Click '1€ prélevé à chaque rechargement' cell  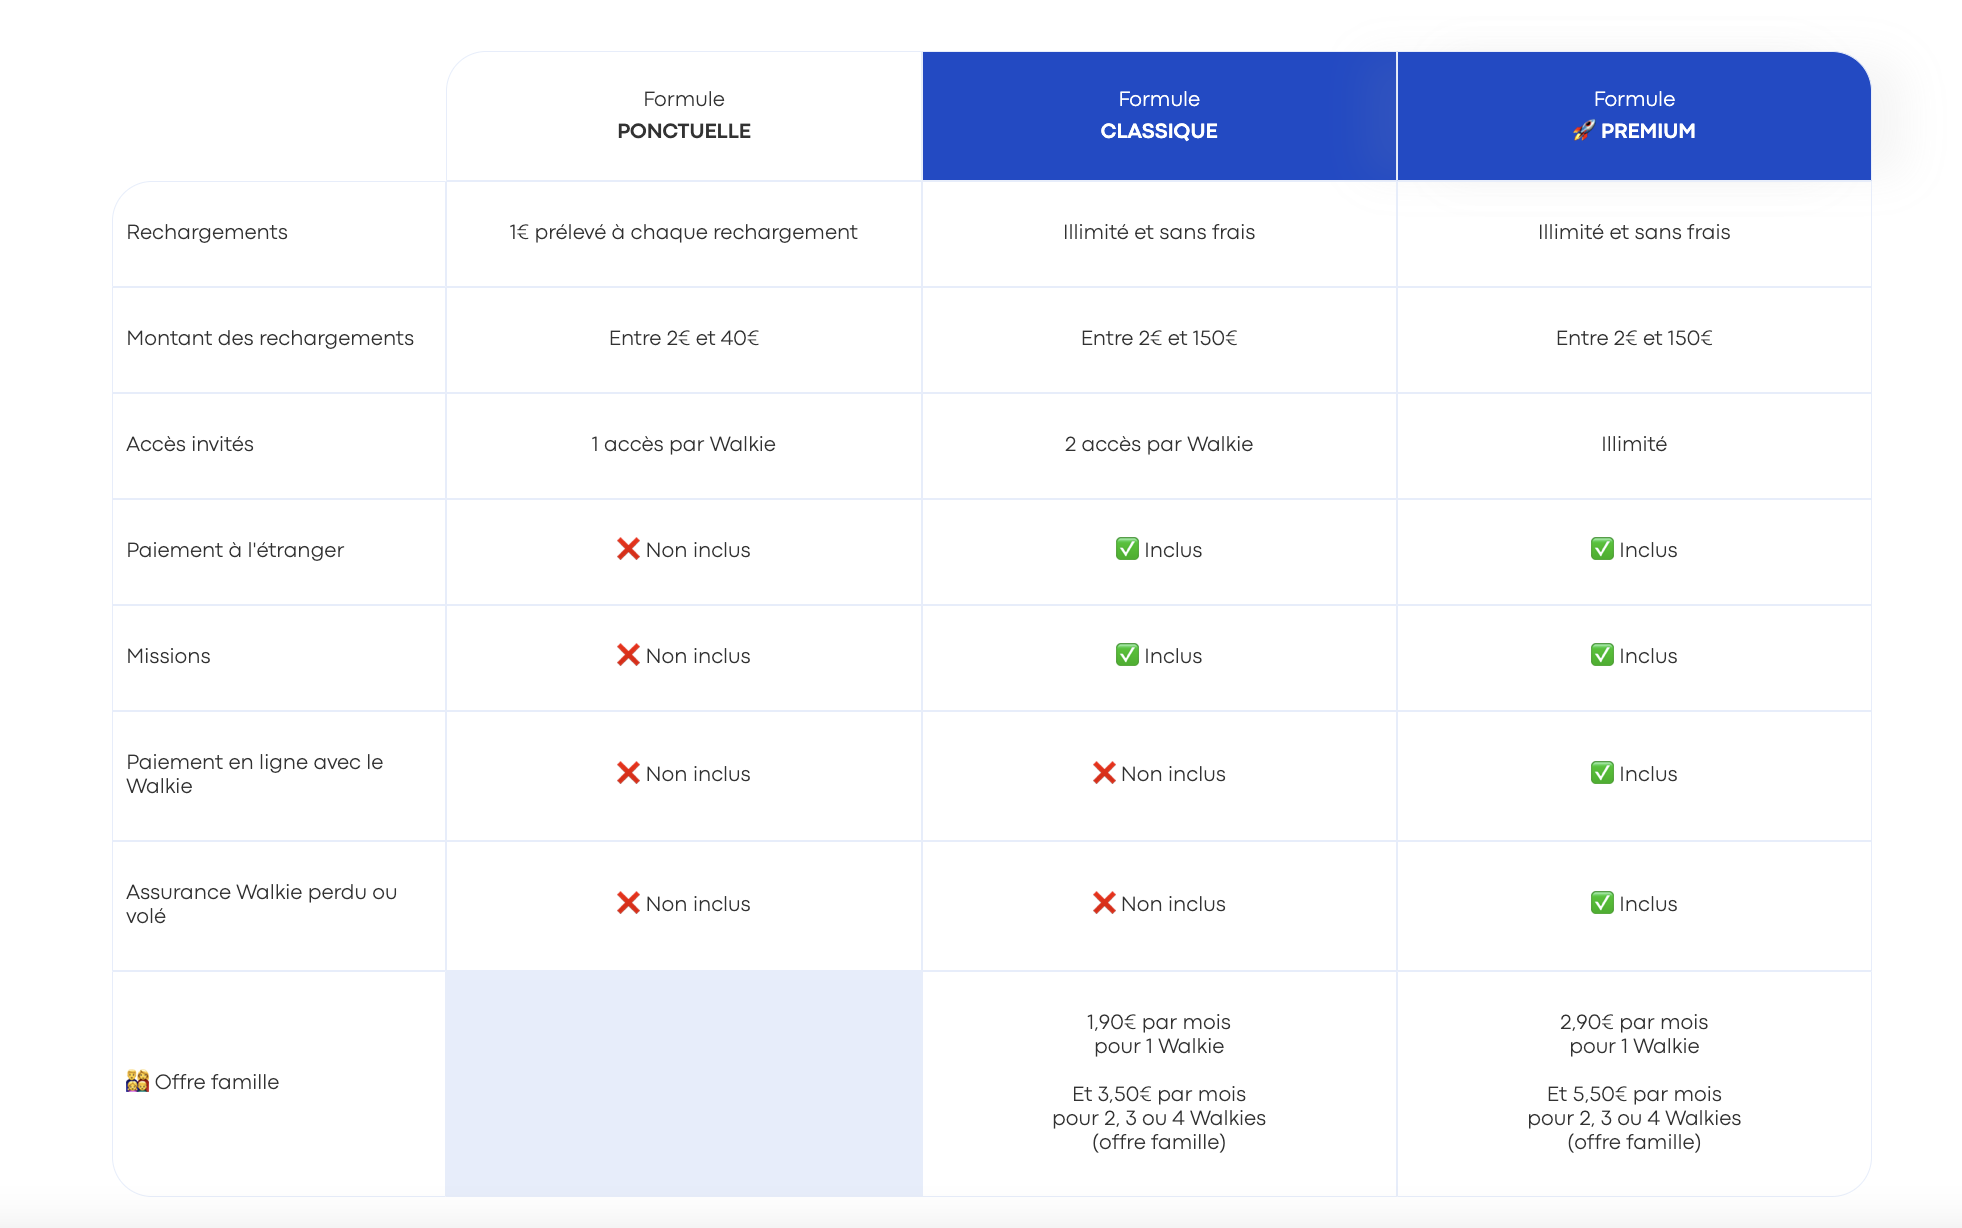coord(684,232)
